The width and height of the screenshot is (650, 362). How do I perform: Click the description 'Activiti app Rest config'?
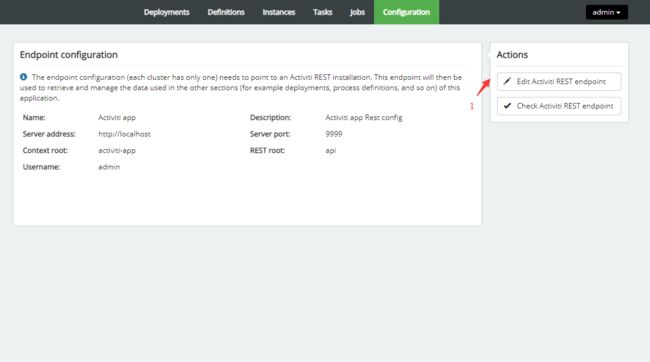[364, 117]
